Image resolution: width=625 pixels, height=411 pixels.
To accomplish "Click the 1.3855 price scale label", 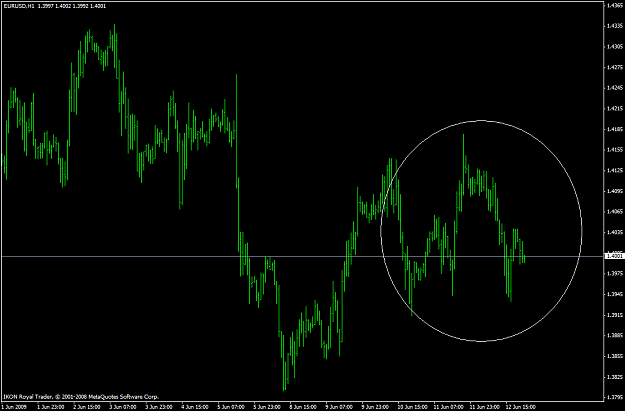I will [615, 356].
